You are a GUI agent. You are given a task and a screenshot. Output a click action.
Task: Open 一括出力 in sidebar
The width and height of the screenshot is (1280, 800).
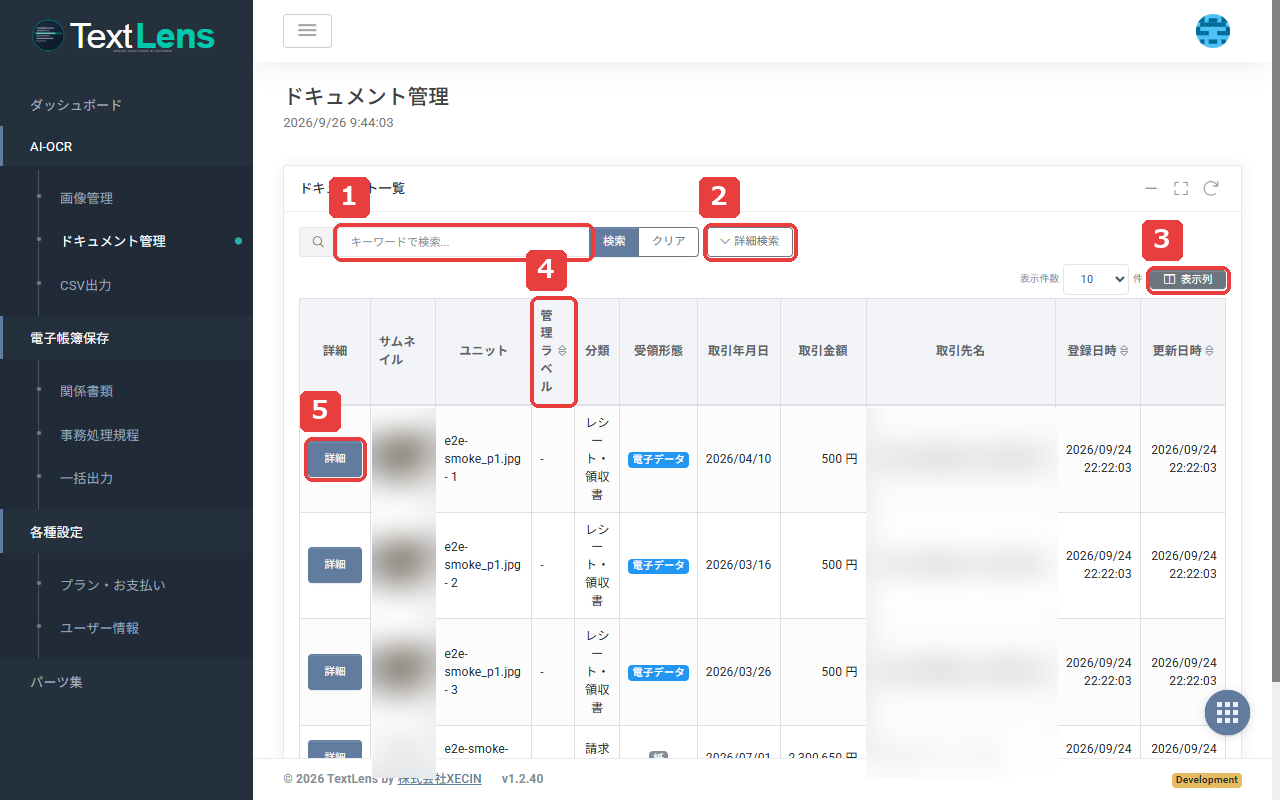pos(87,478)
